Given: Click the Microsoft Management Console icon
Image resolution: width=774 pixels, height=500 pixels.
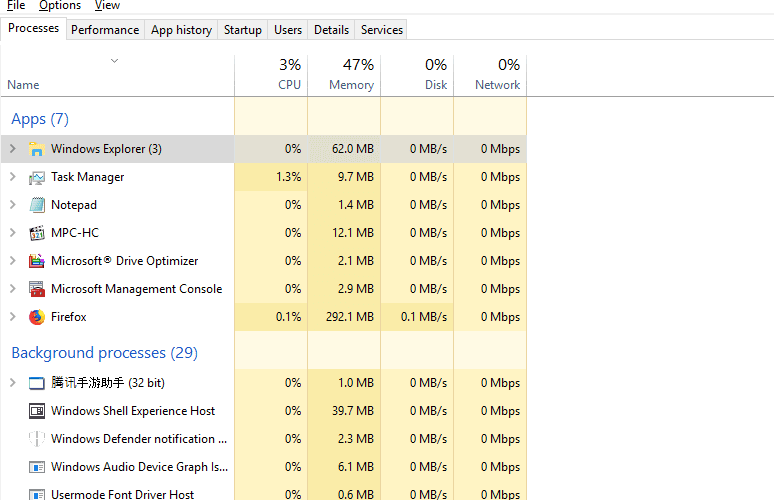Looking at the screenshot, I should point(37,289).
